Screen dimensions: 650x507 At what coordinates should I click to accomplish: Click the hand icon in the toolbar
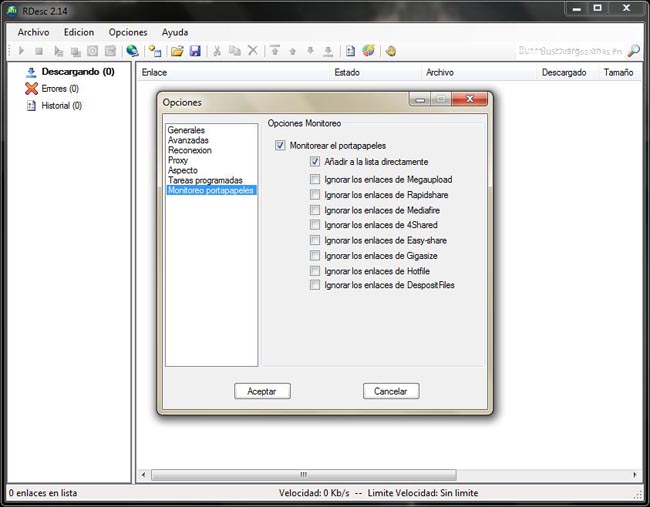[390, 51]
